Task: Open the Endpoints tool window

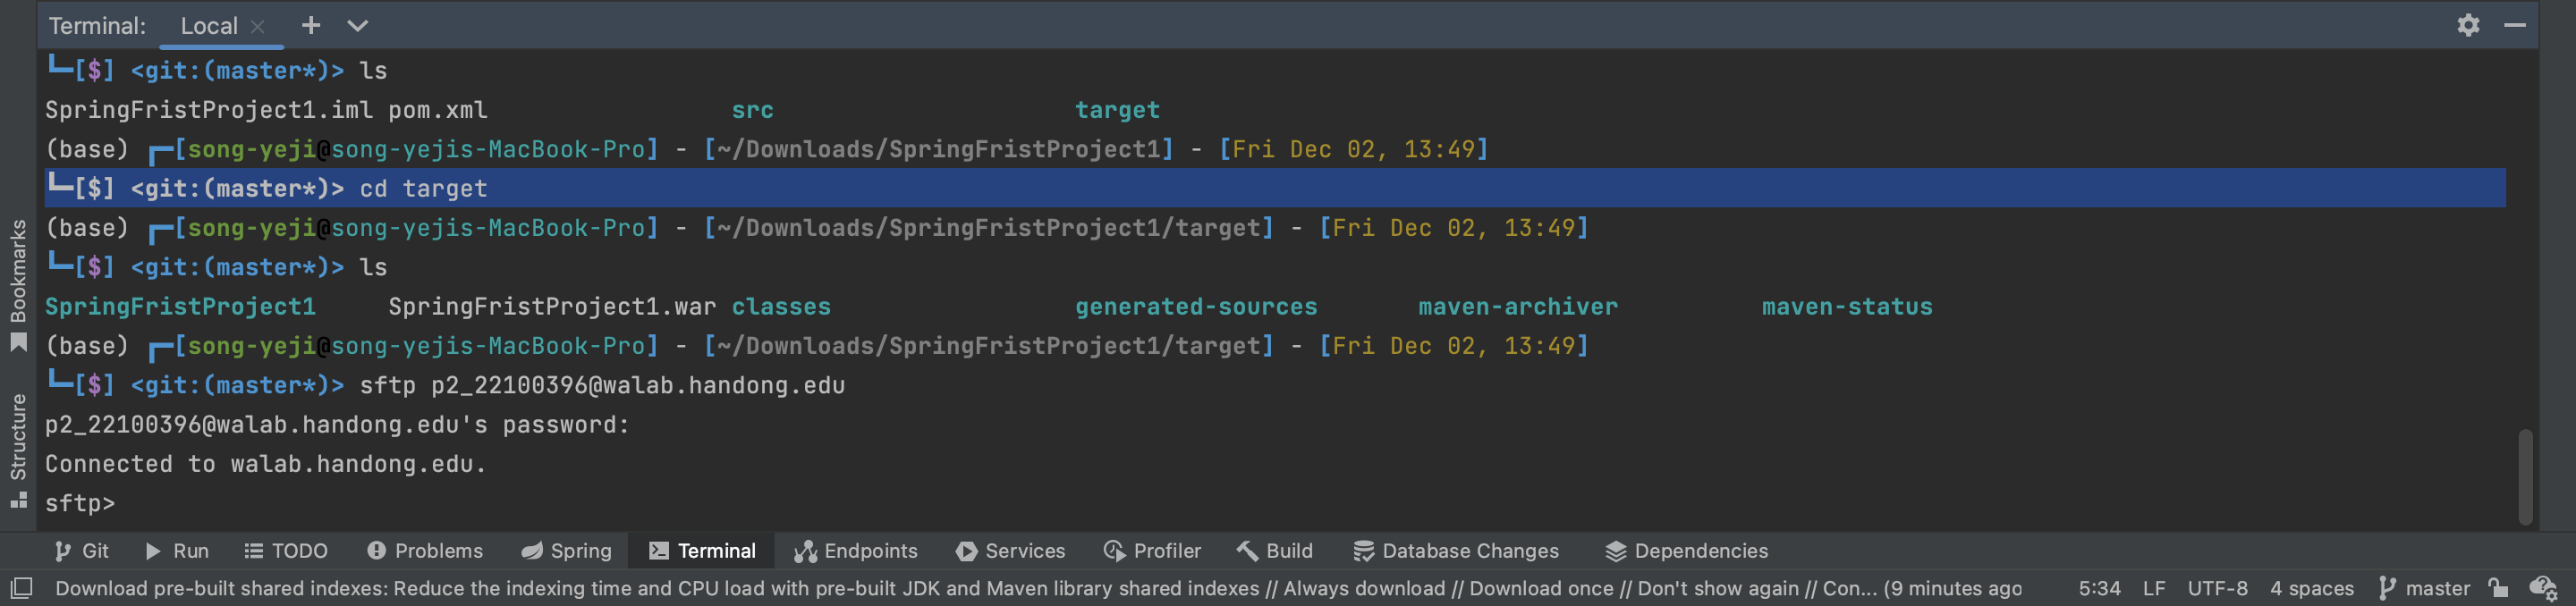Action: (x=856, y=551)
